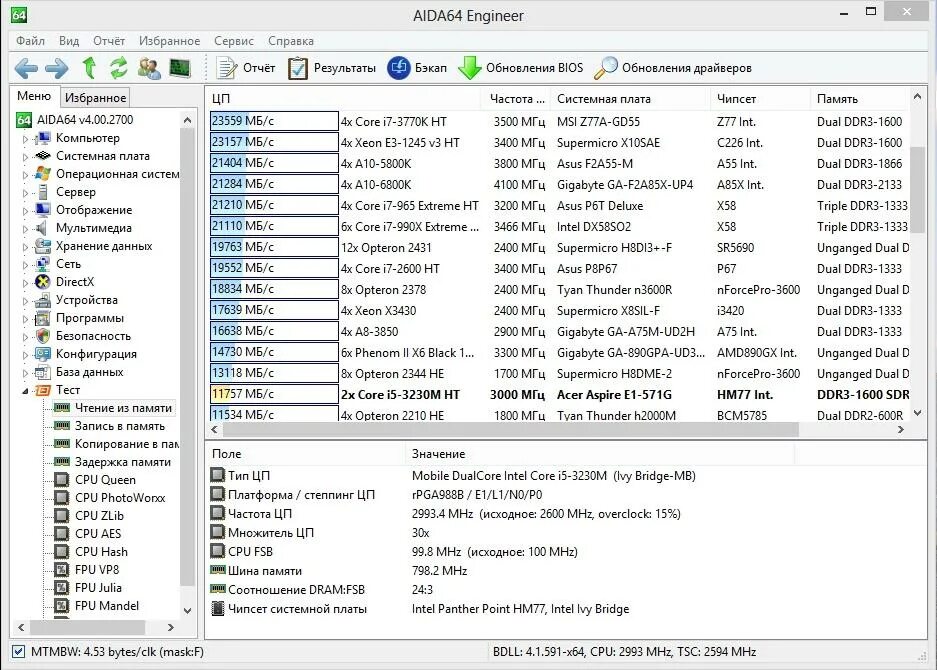Click the results table horizontal scrollbar
Image resolution: width=937 pixels, height=670 pixels.
pyautogui.click(x=510, y=429)
